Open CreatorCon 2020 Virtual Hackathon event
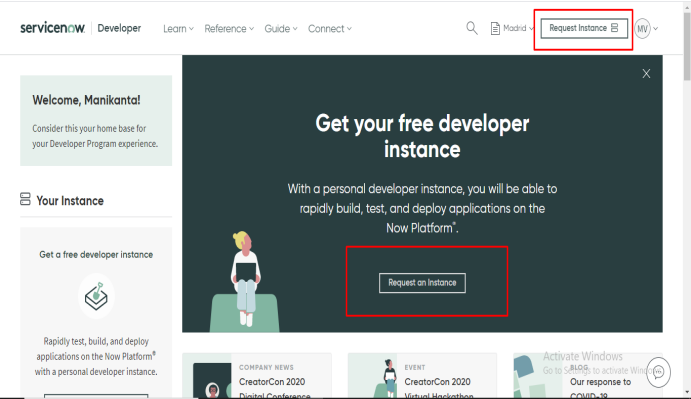 422,376
